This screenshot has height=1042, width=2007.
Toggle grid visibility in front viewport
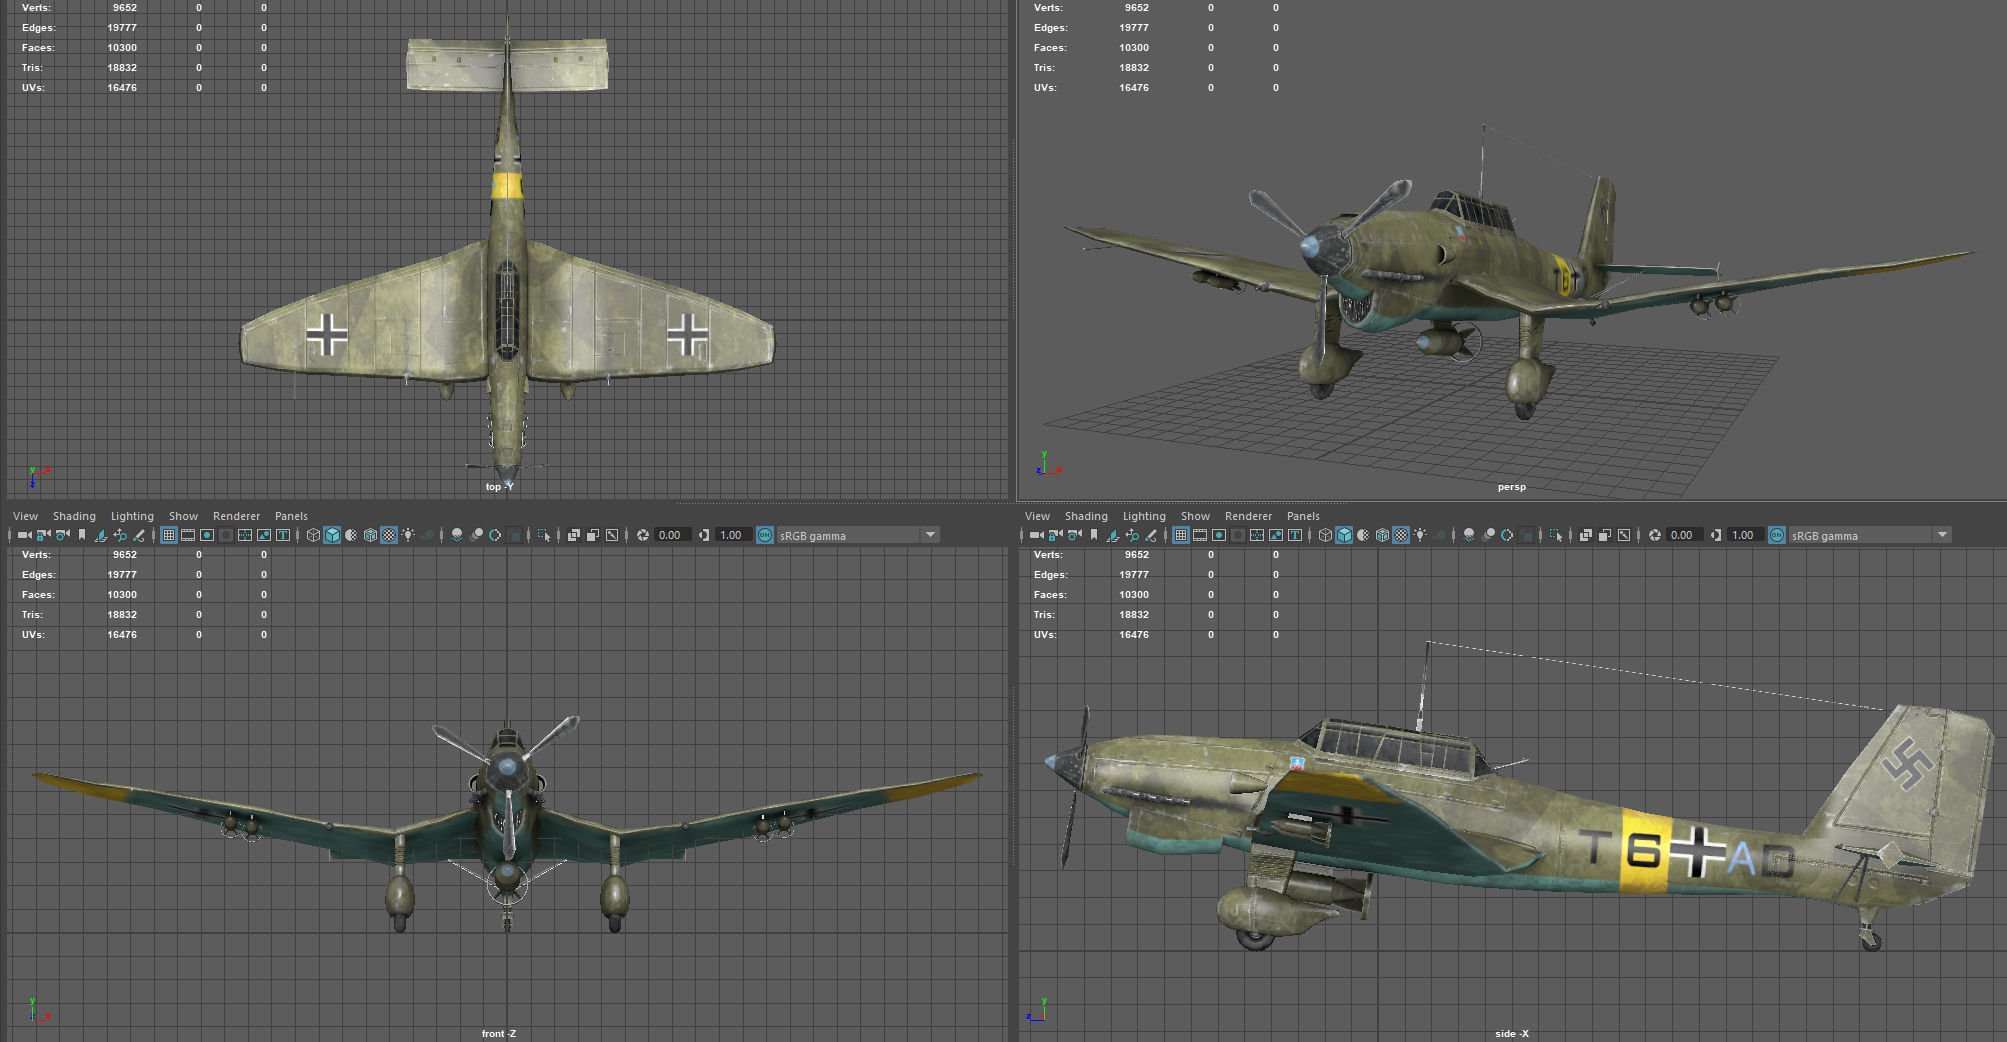[166, 534]
